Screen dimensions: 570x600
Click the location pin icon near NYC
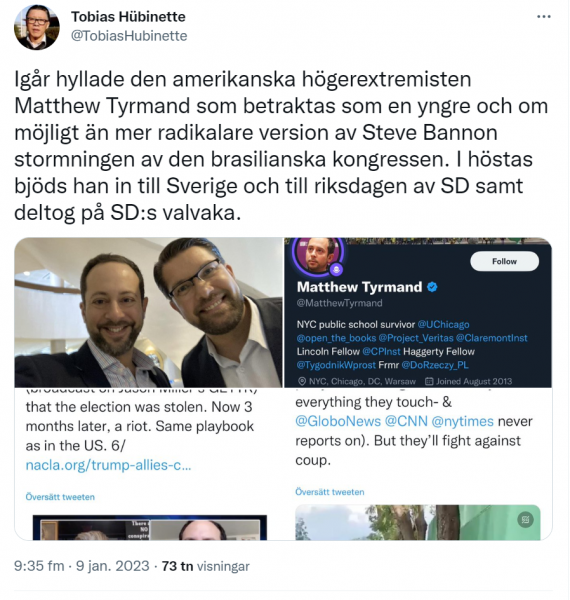tap(302, 382)
